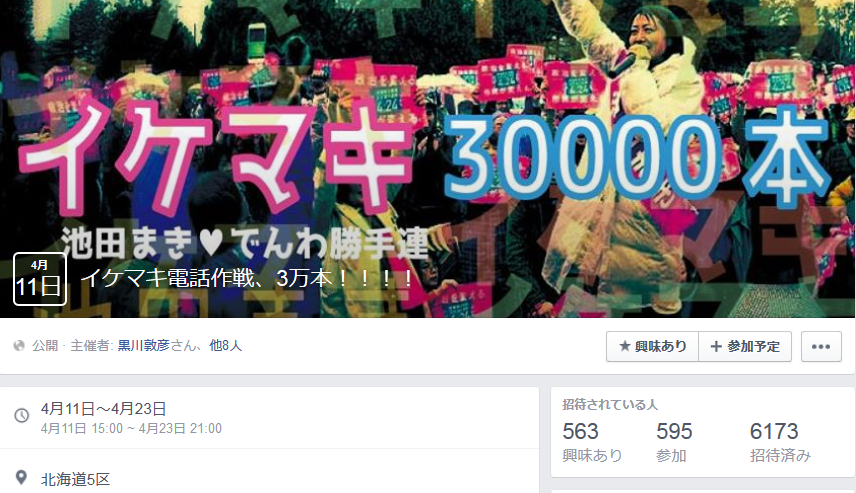Click the location pin icon

(x=21, y=478)
